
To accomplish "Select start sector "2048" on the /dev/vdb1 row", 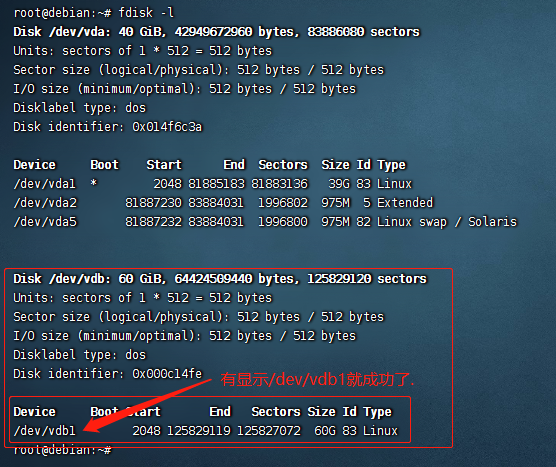I will (146, 430).
